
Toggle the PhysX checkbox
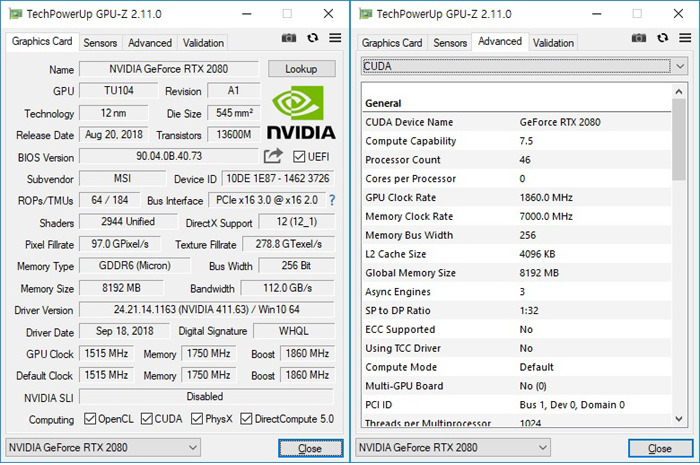[197, 419]
